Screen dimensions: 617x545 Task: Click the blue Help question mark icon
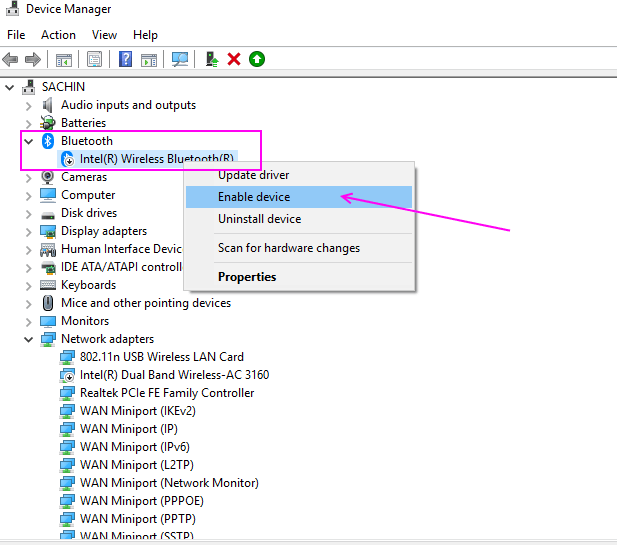[125, 59]
